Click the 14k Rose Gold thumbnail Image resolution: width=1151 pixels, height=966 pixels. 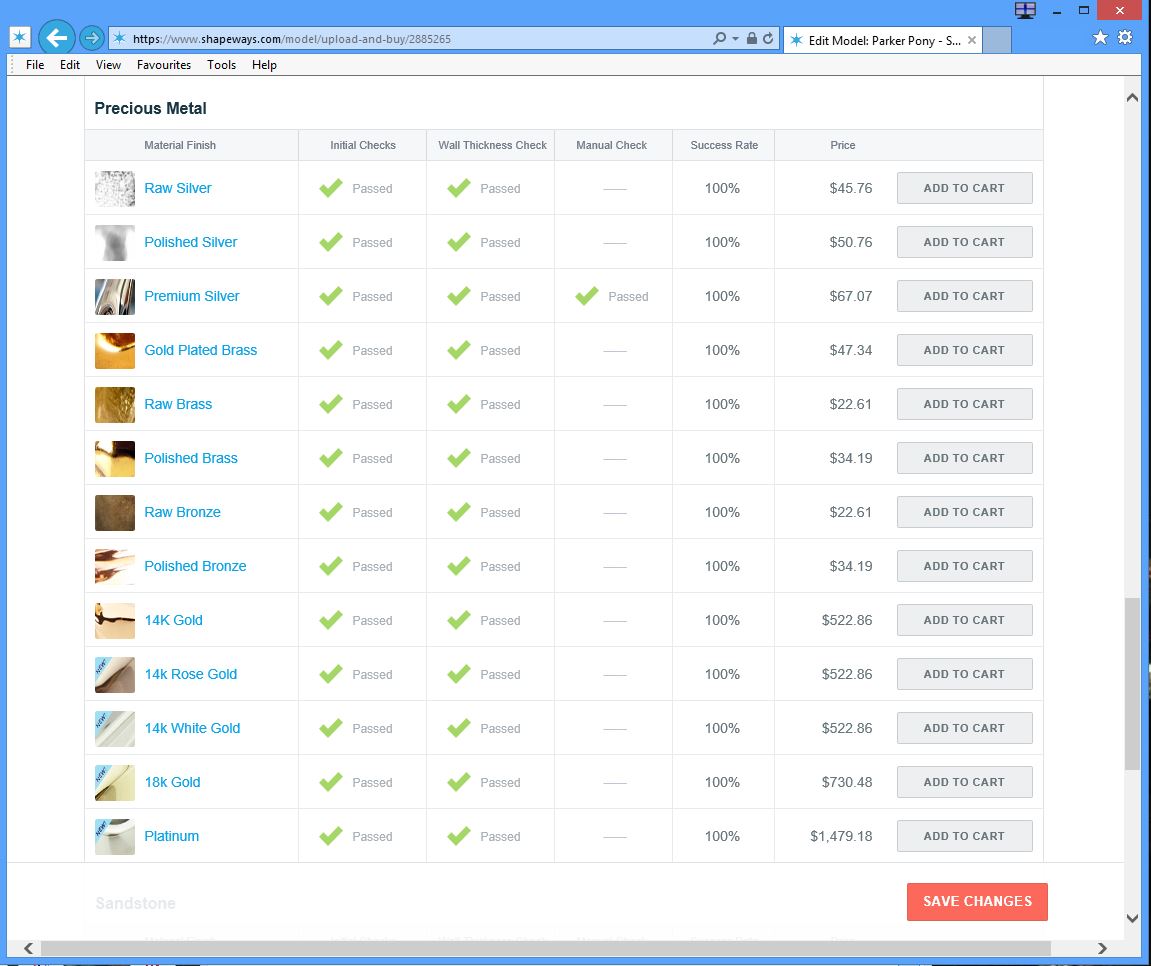(x=115, y=675)
